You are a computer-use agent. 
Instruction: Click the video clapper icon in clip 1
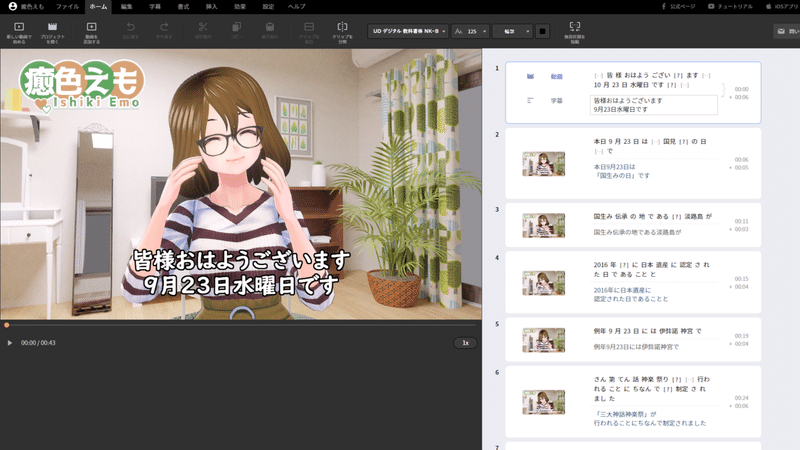[530, 77]
